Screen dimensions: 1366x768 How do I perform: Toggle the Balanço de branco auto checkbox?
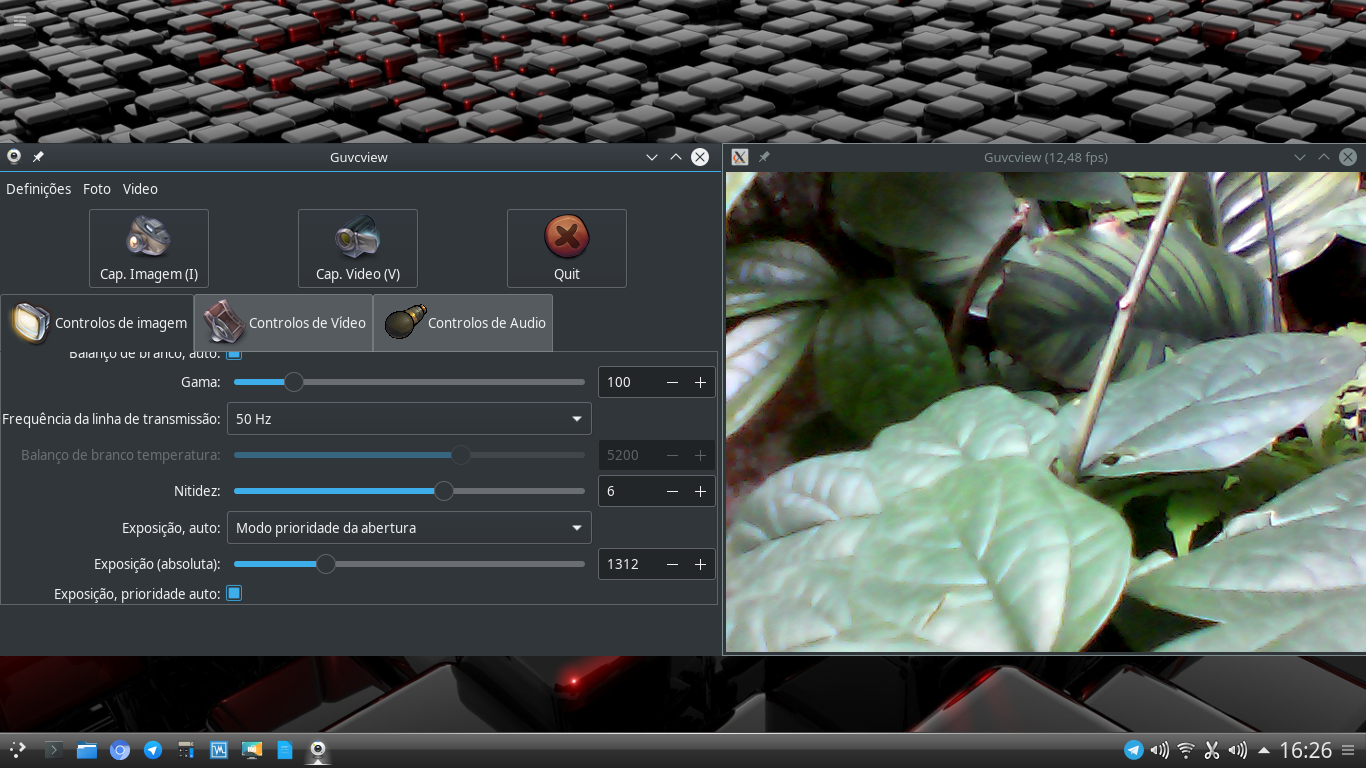pos(233,352)
